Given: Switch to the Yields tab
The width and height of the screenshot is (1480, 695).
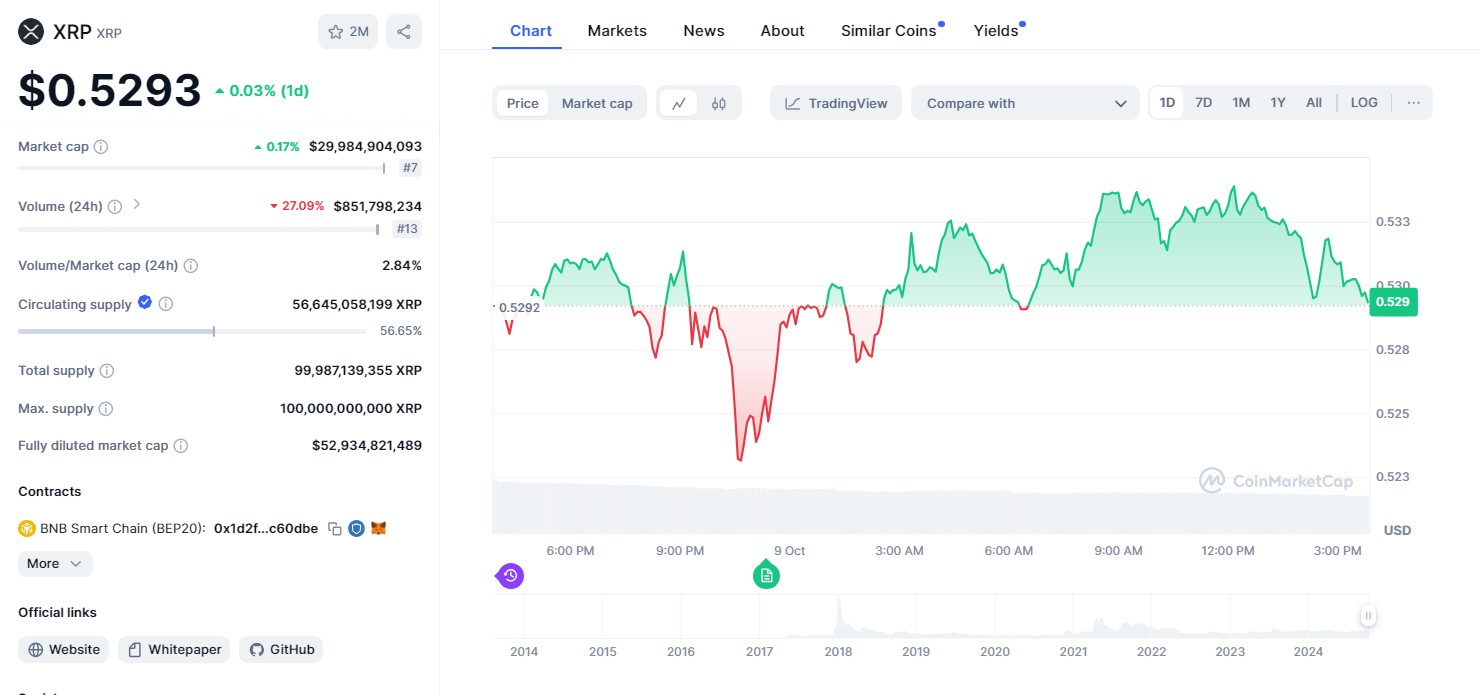Looking at the screenshot, I should pos(996,31).
